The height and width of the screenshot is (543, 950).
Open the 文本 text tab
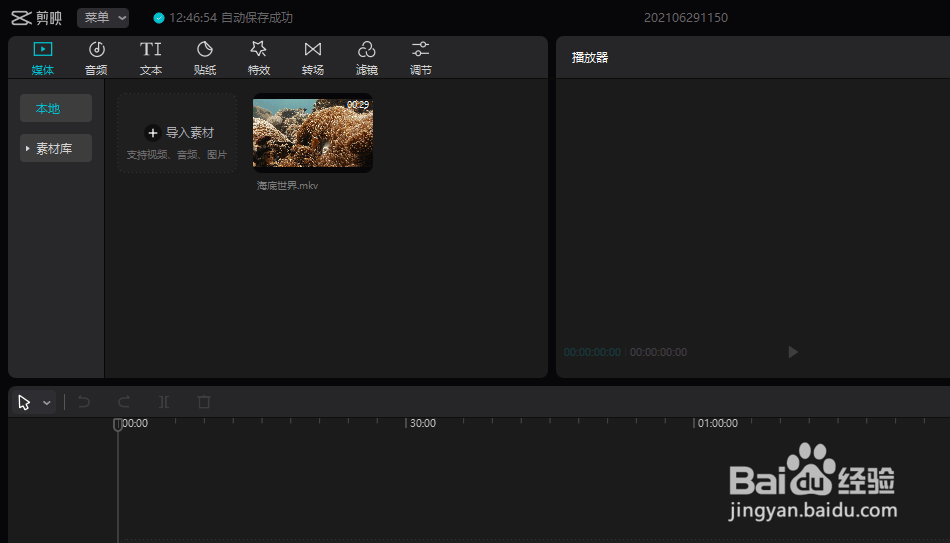pyautogui.click(x=151, y=58)
